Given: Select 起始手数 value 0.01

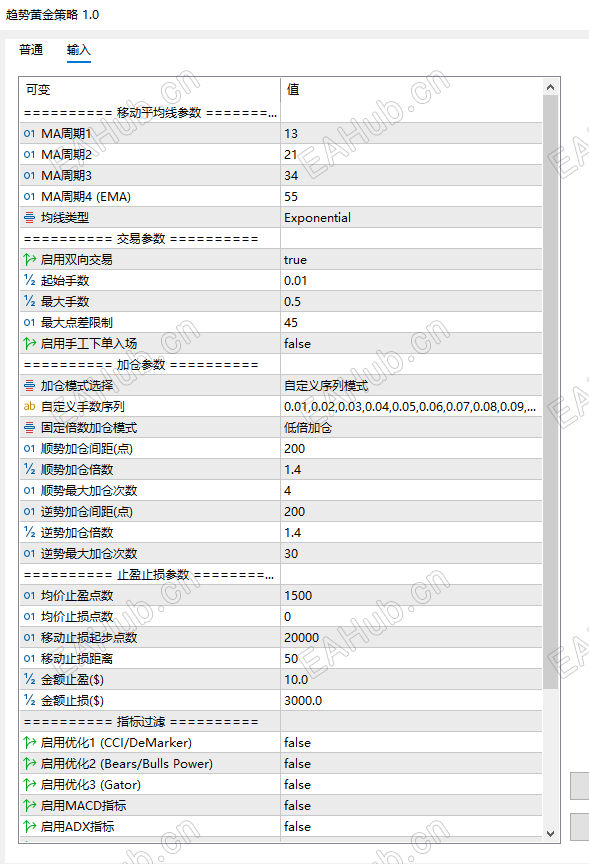Looking at the screenshot, I should click(x=411, y=280).
